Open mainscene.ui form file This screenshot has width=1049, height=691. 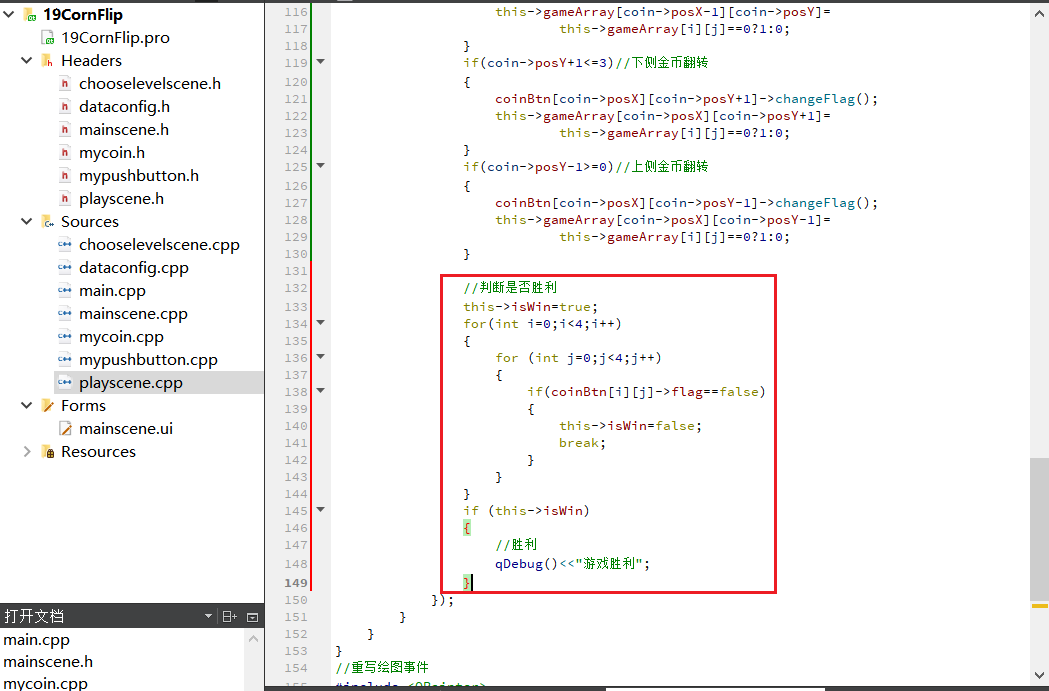click(x=125, y=429)
